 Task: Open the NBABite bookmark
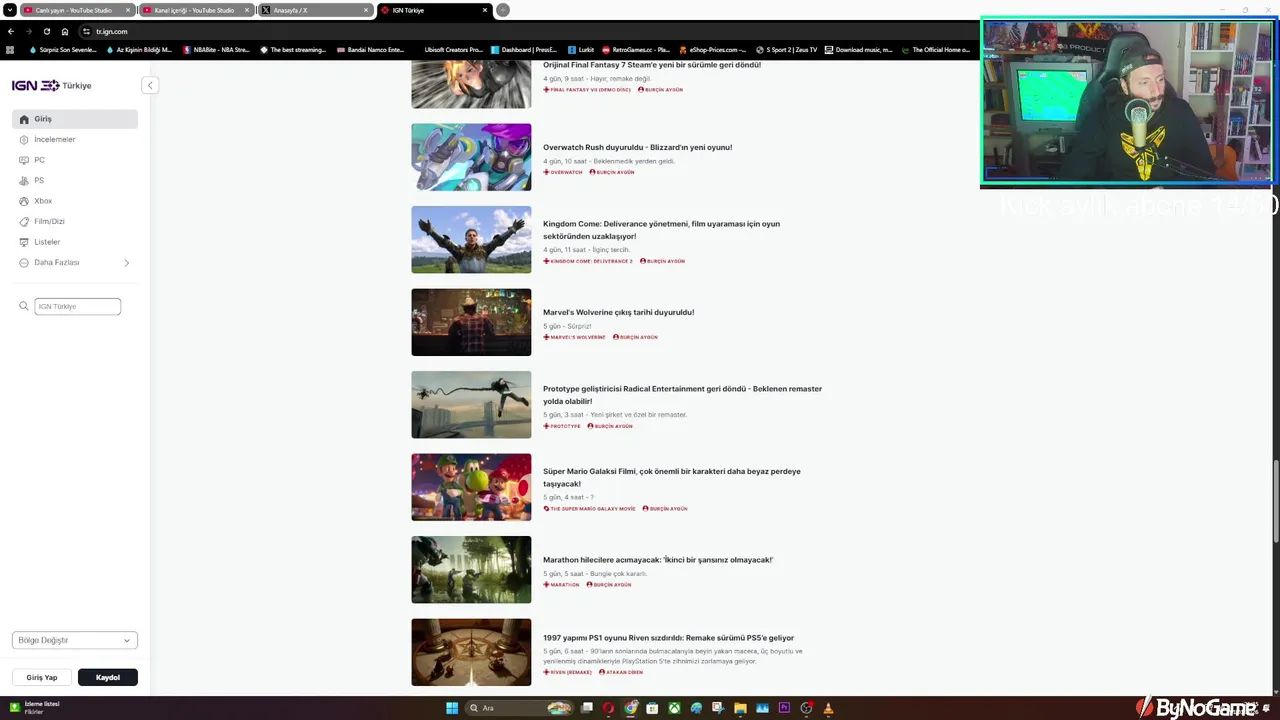pos(216,50)
